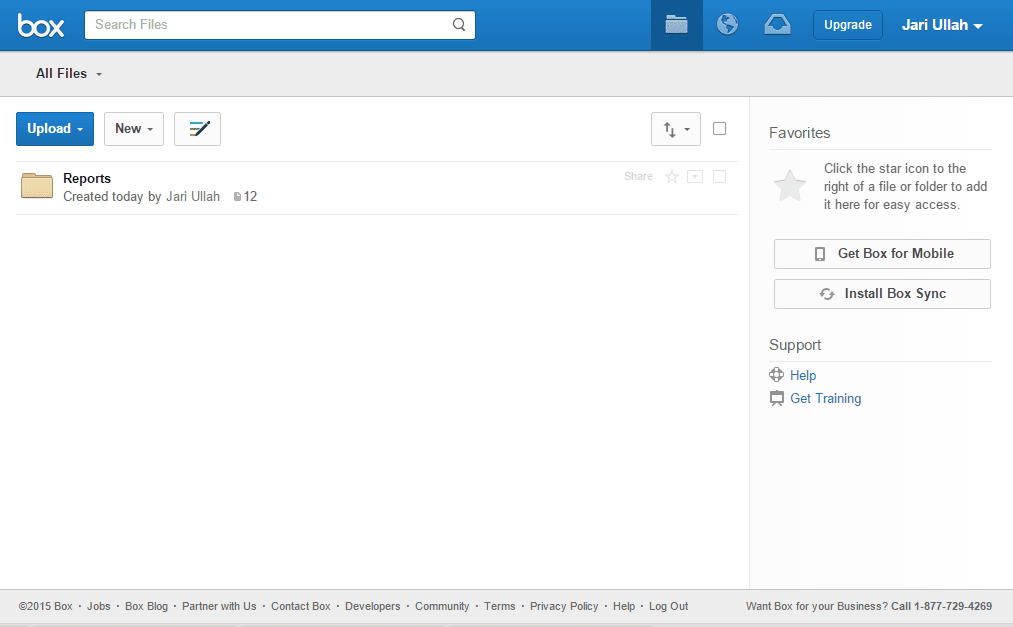Expand the All Files dropdown
This screenshot has width=1013, height=627.
[69, 74]
